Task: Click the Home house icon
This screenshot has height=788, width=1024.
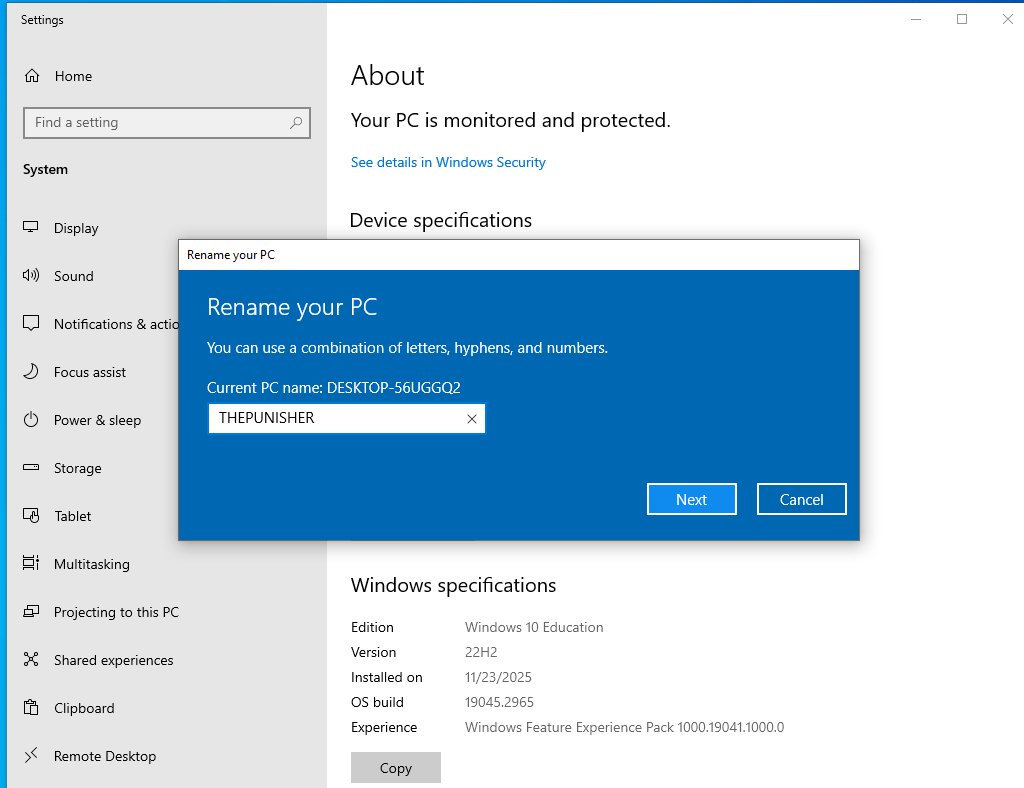Action: pos(31,76)
